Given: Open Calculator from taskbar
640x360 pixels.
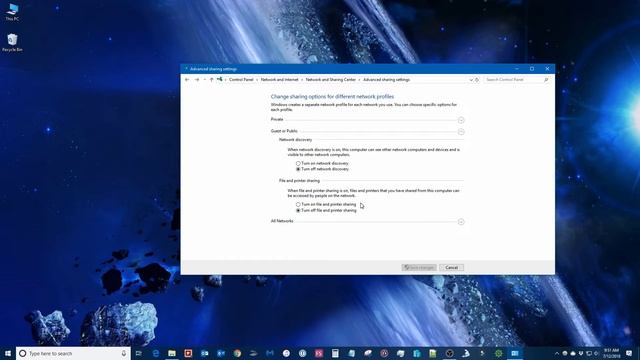Looking at the screenshot, I should (335, 353).
